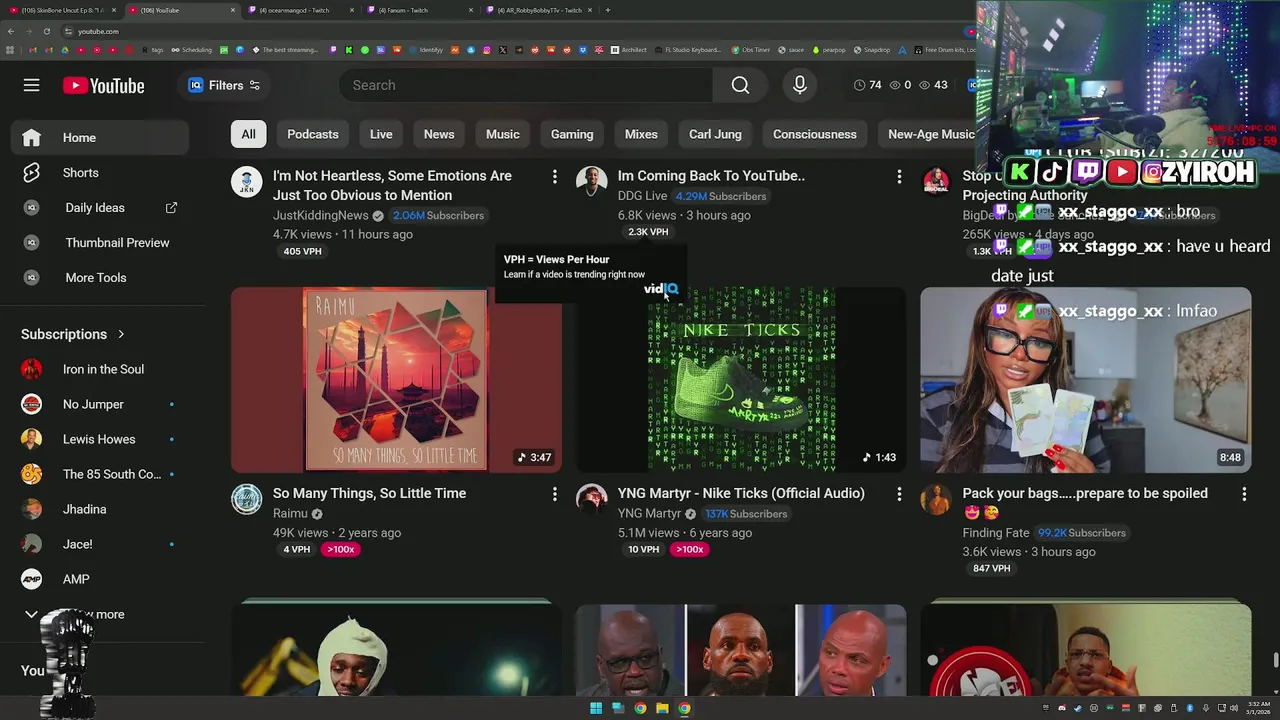Image resolution: width=1280 pixels, height=720 pixels.
Task: Open Im Coming Back To YouTube title
Action: click(x=711, y=176)
